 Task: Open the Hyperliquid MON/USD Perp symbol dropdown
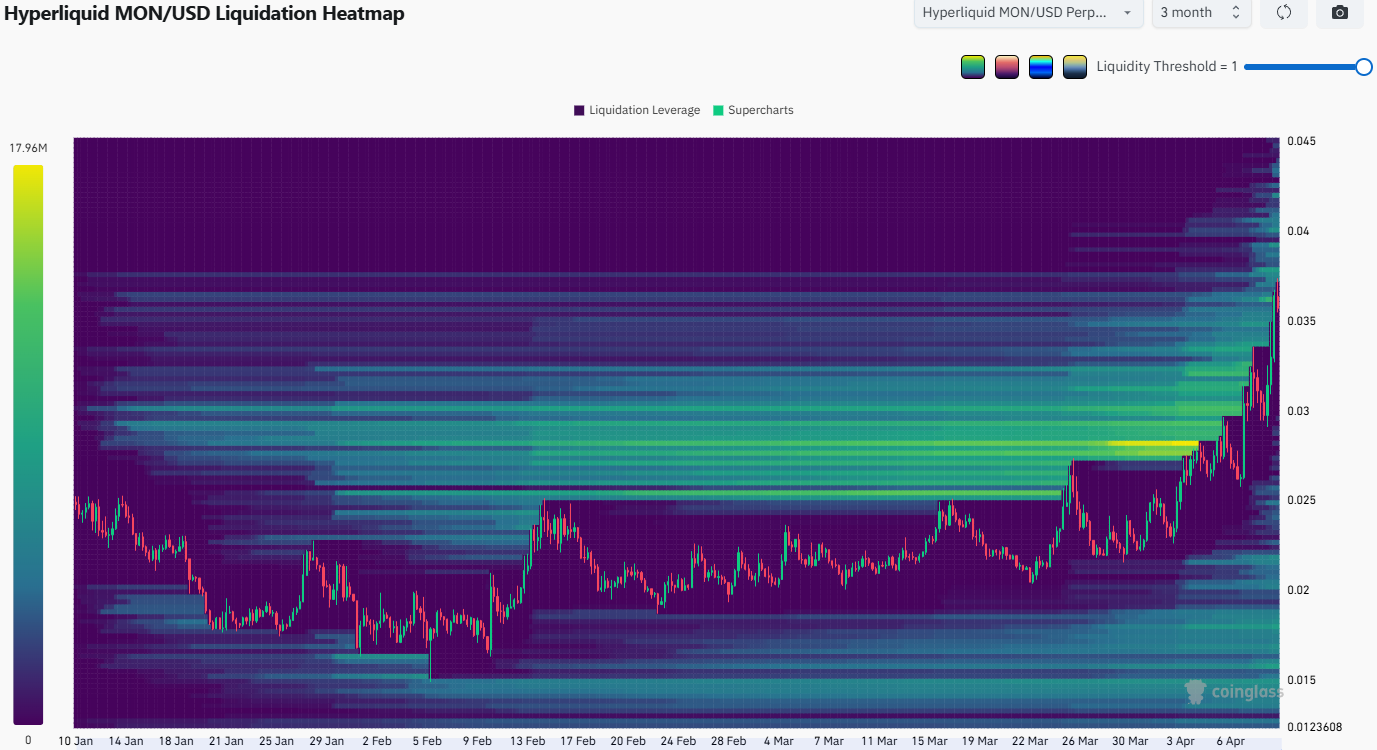[1028, 13]
